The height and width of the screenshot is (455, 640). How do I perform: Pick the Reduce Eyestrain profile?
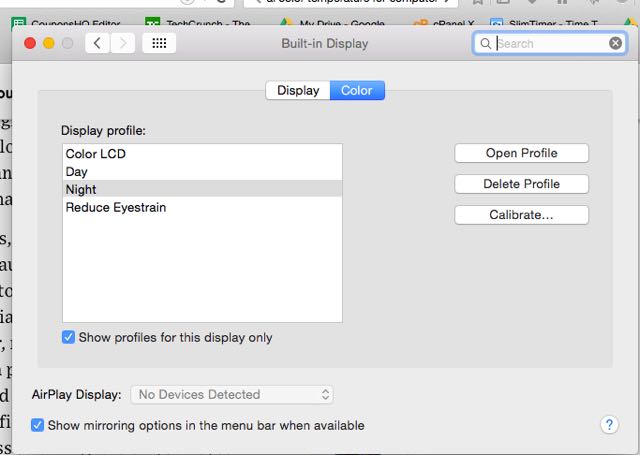202,207
